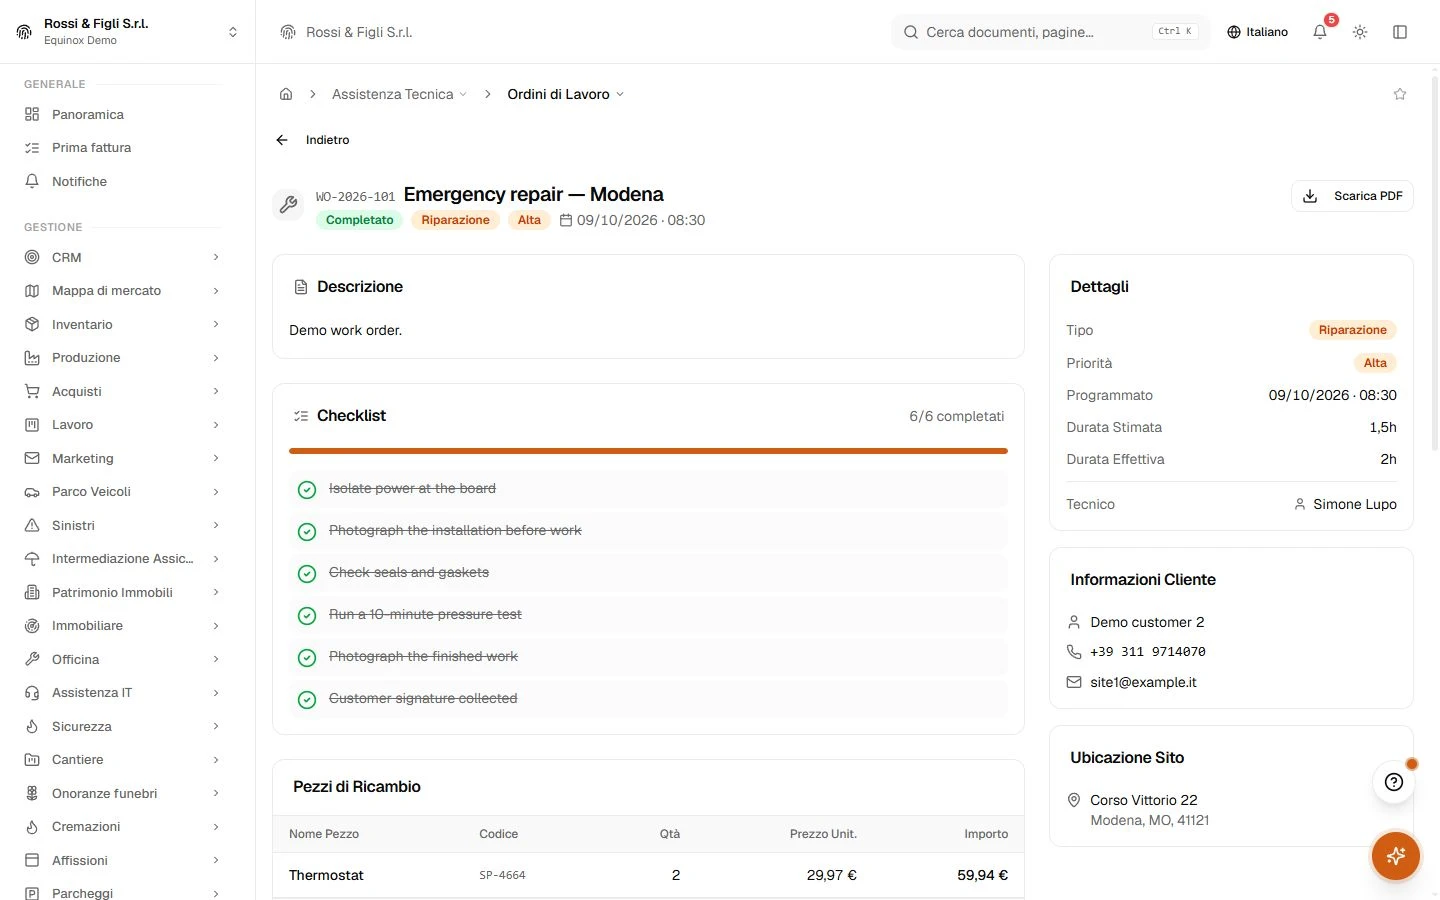Click the Sinistri warning triangle icon

point(32,525)
